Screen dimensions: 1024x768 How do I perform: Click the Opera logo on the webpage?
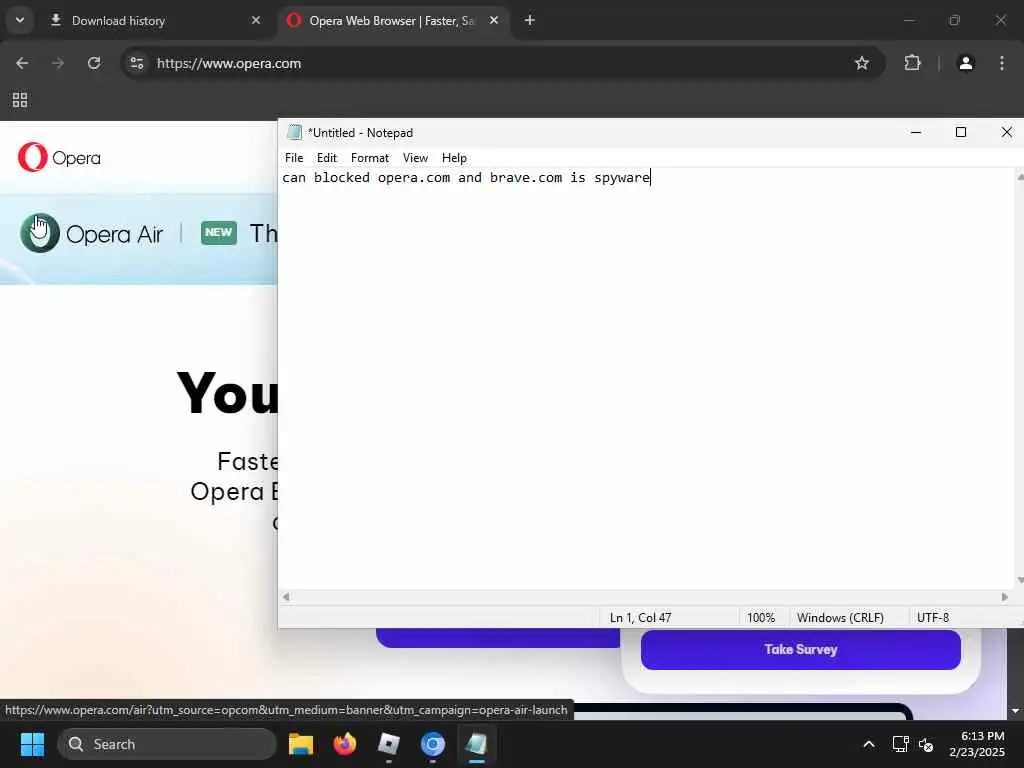59,157
